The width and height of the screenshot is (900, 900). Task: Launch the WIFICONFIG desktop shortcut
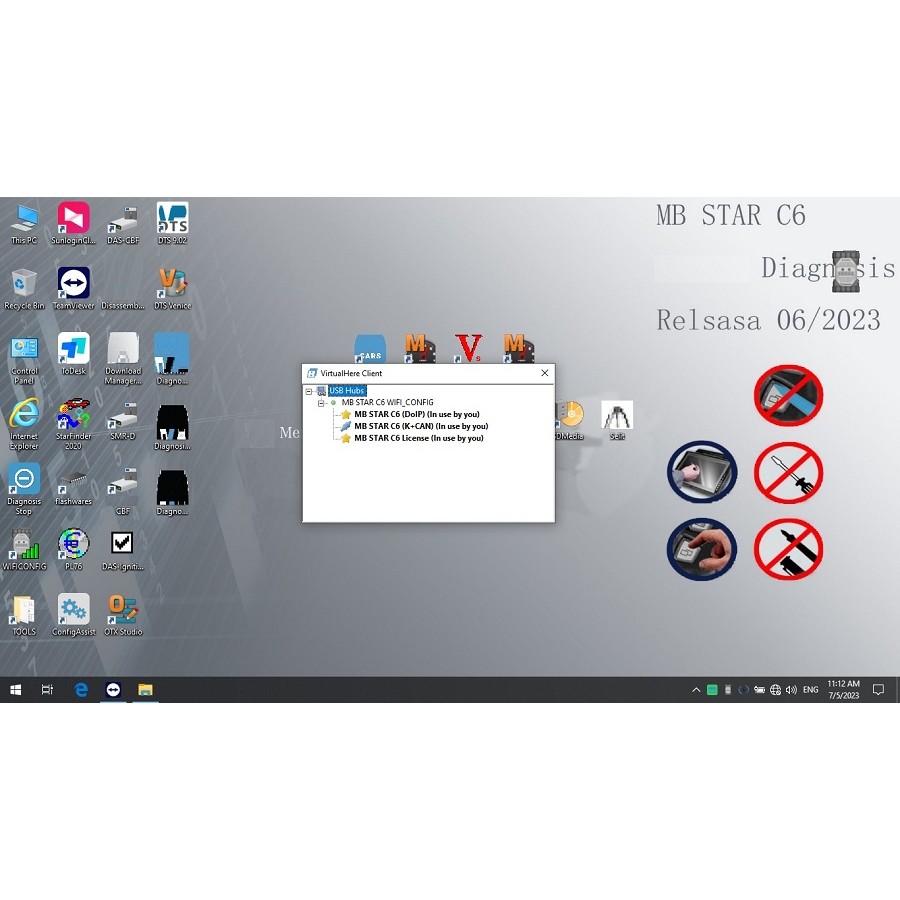pyautogui.click(x=24, y=550)
